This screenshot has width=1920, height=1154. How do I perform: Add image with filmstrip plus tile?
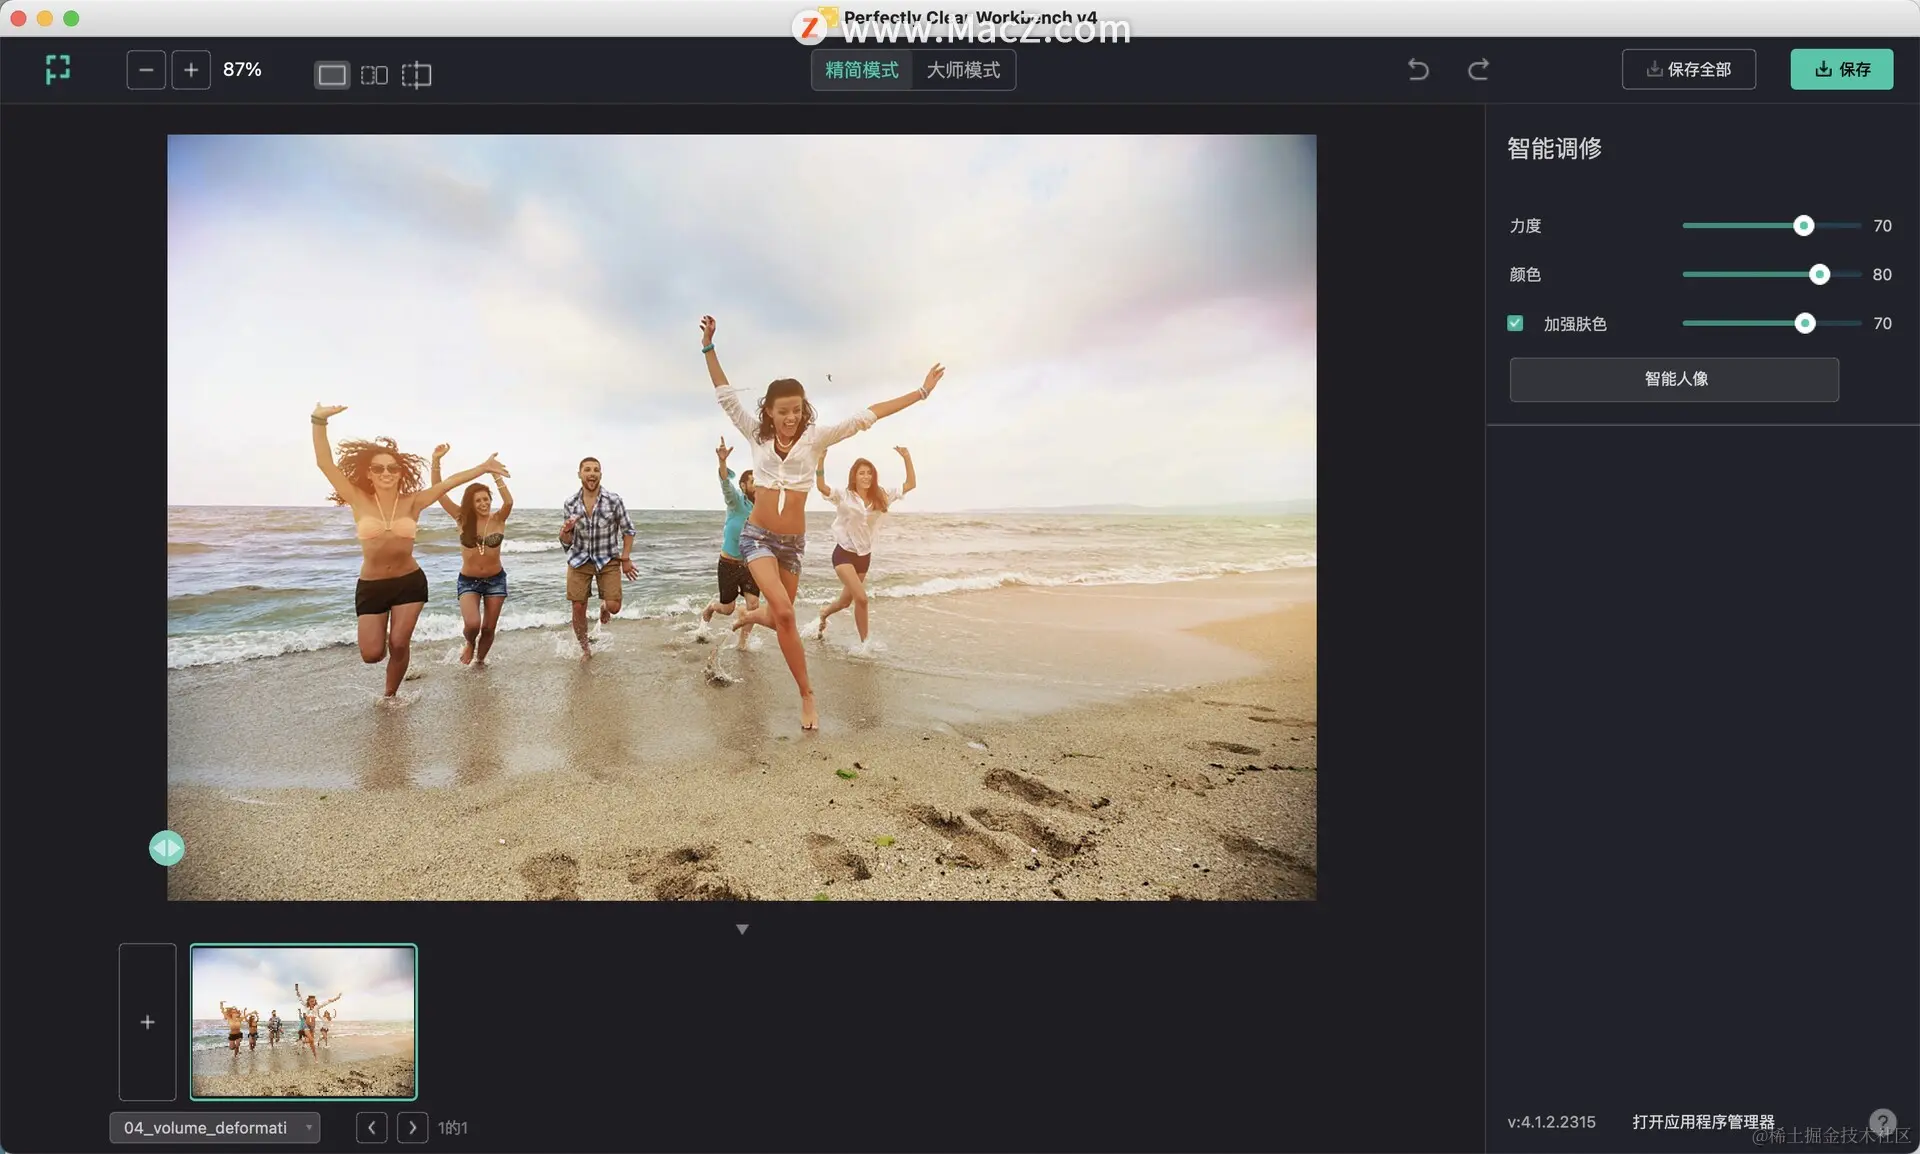coord(148,1022)
